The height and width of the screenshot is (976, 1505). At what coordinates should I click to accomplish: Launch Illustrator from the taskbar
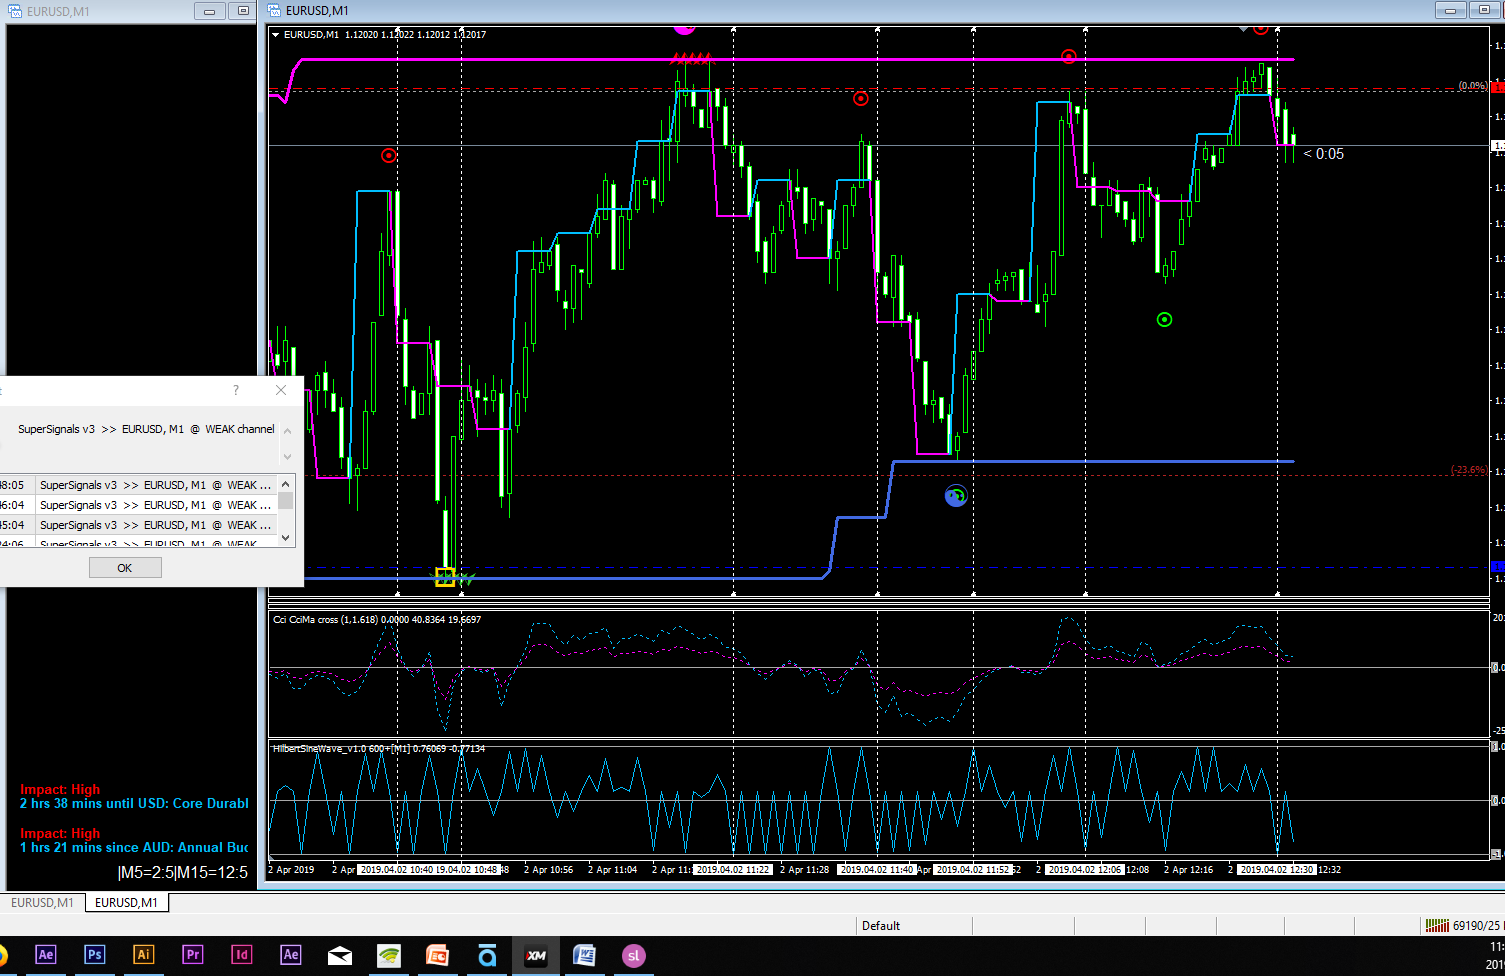pyautogui.click(x=144, y=955)
